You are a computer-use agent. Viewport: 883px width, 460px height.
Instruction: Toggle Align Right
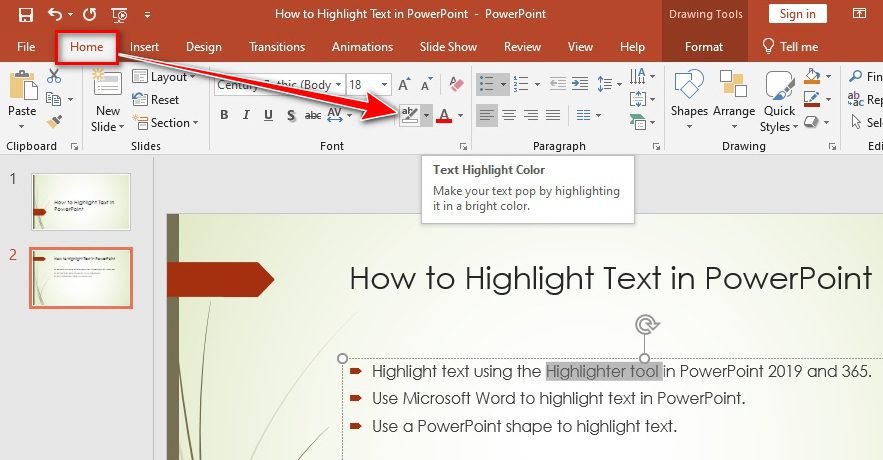point(531,115)
